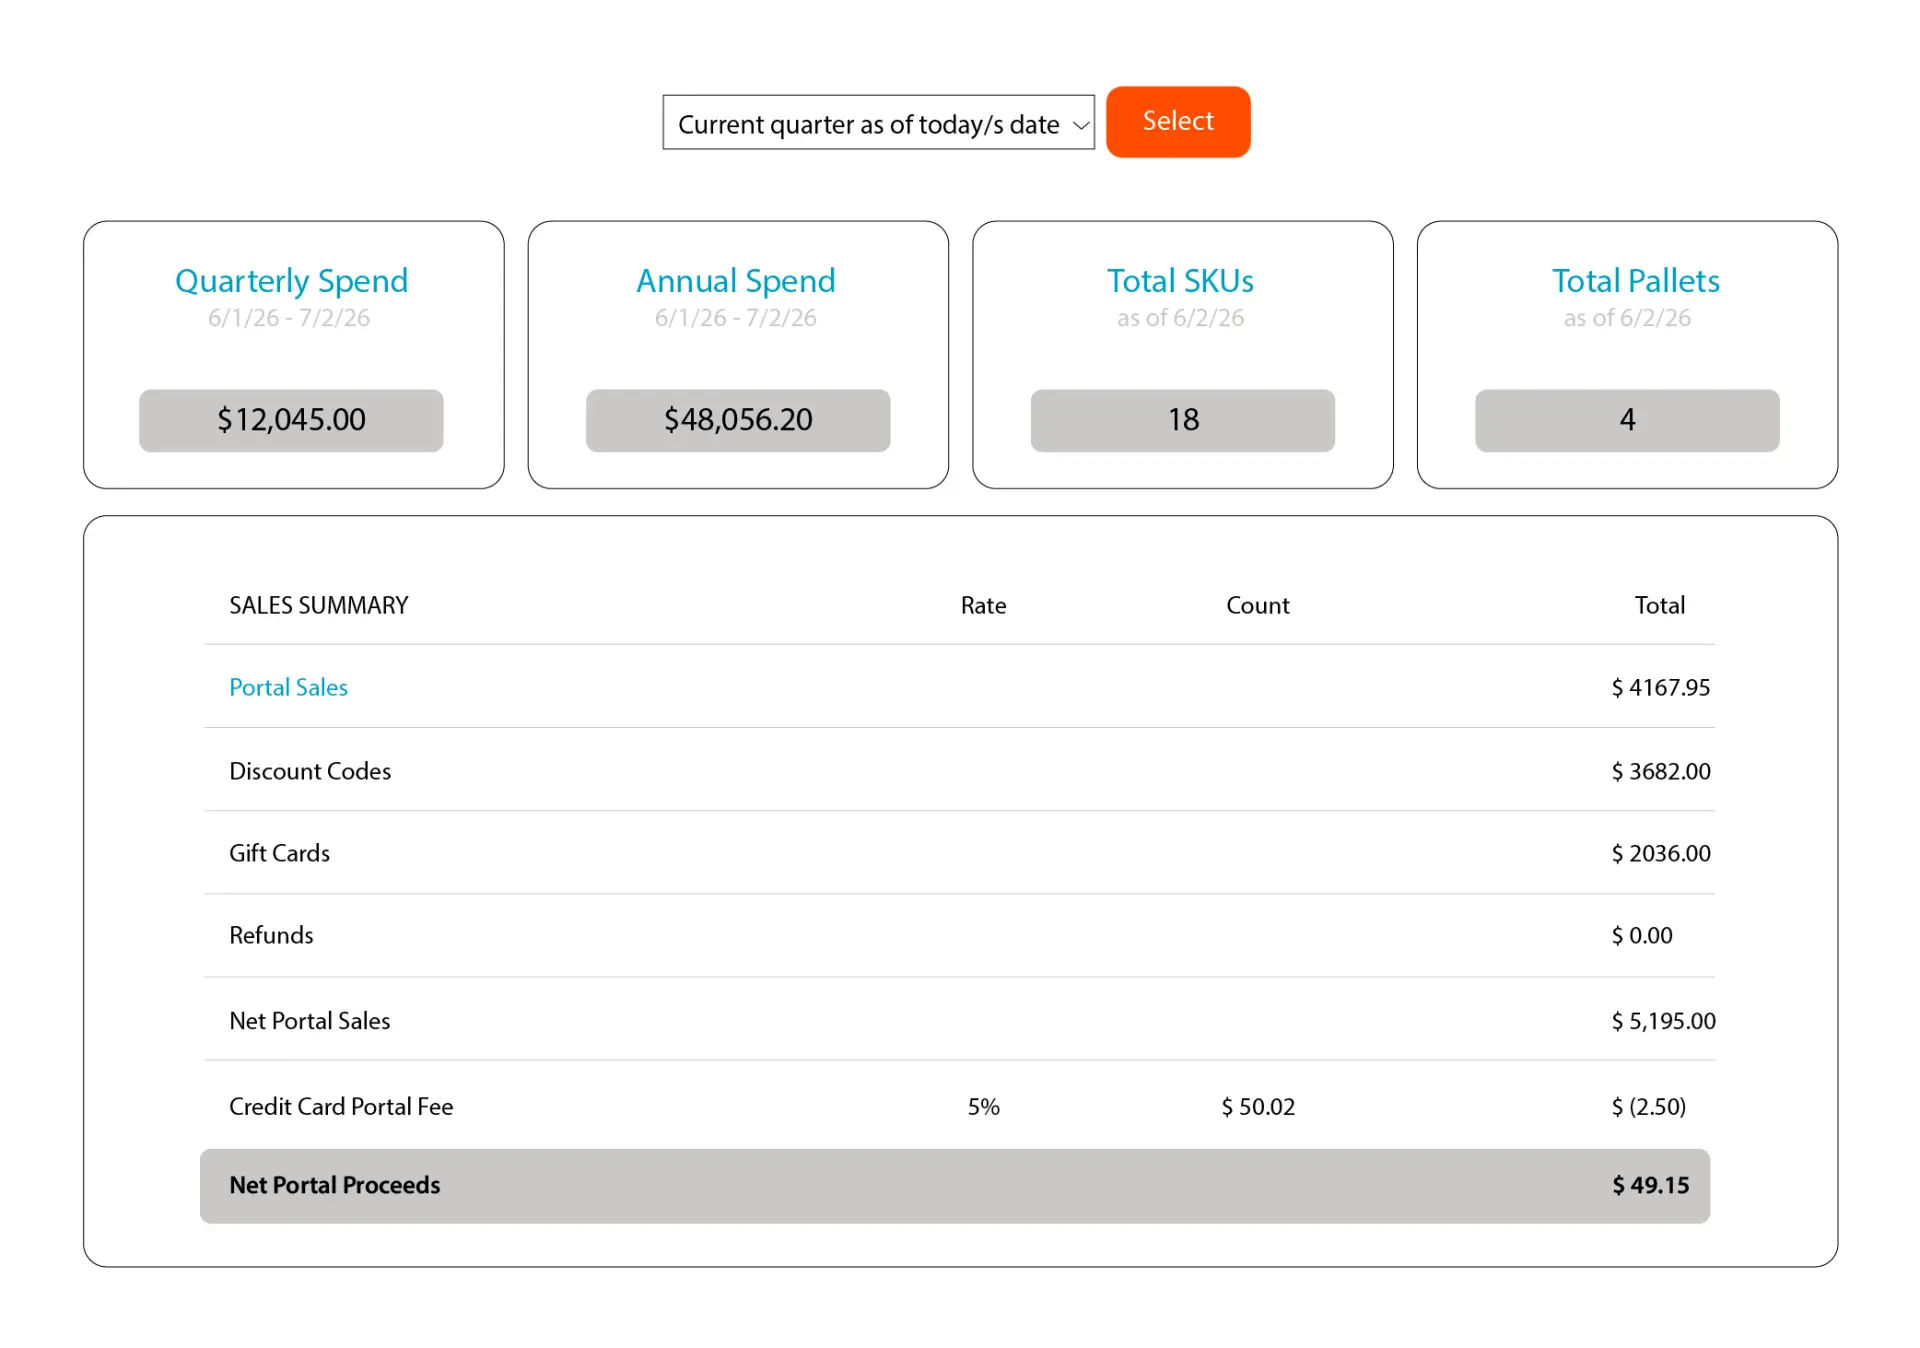The image size is (1920, 1348).
Task: Click the Net Portal Sales row label
Action: pyautogui.click(x=309, y=1021)
